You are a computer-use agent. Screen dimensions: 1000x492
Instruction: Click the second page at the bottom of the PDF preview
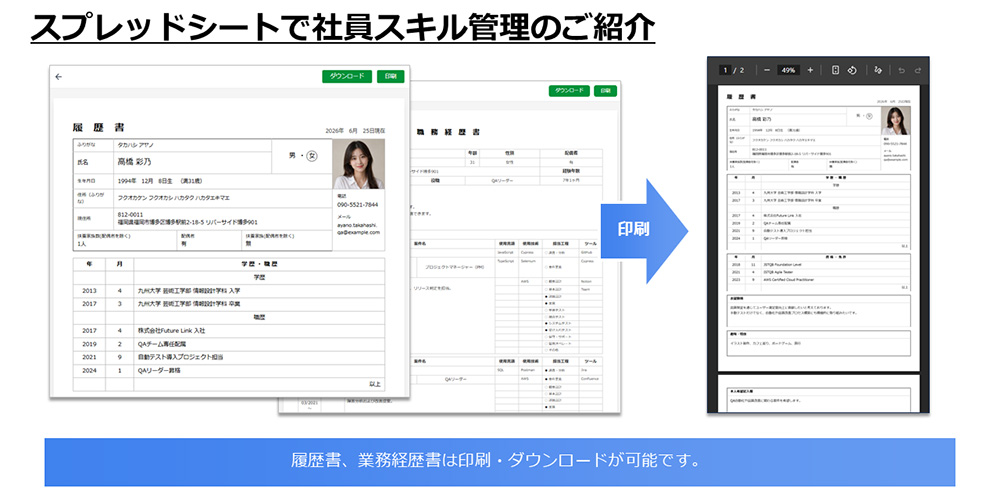(819, 396)
